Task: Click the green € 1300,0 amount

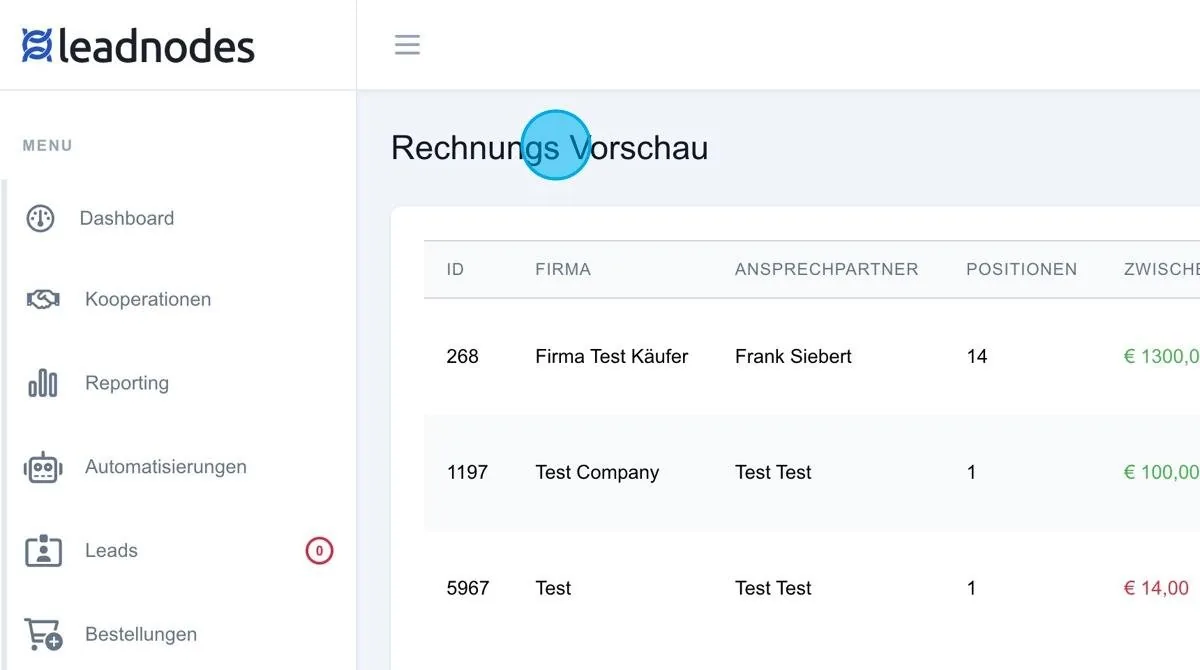Action: point(1161,356)
